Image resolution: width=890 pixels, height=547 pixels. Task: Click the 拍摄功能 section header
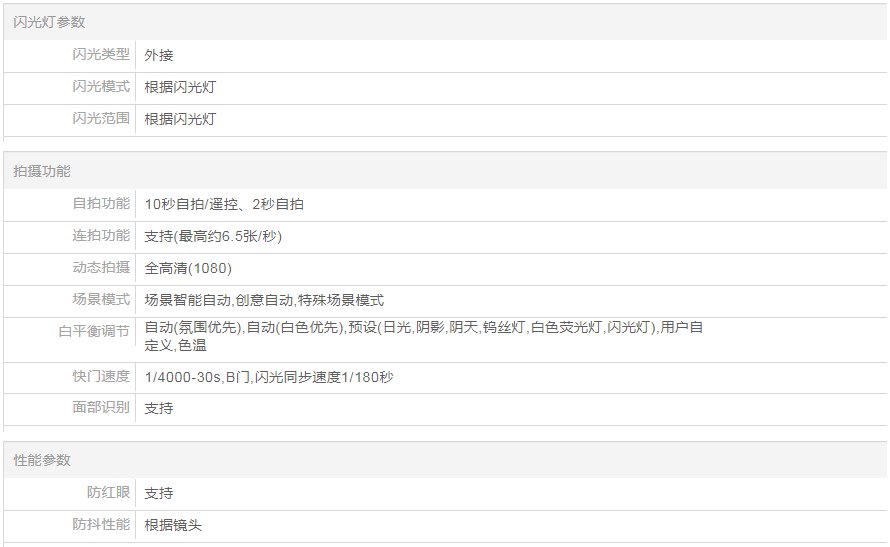coord(42,171)
